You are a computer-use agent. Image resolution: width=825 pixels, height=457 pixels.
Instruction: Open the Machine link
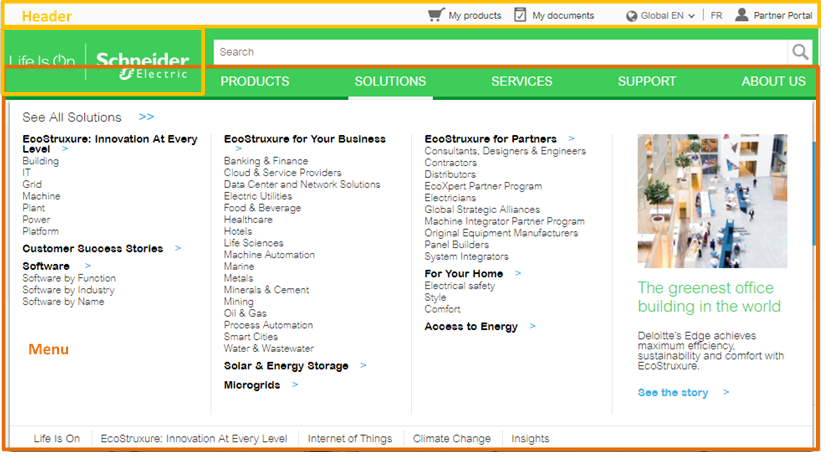[41, 196]
